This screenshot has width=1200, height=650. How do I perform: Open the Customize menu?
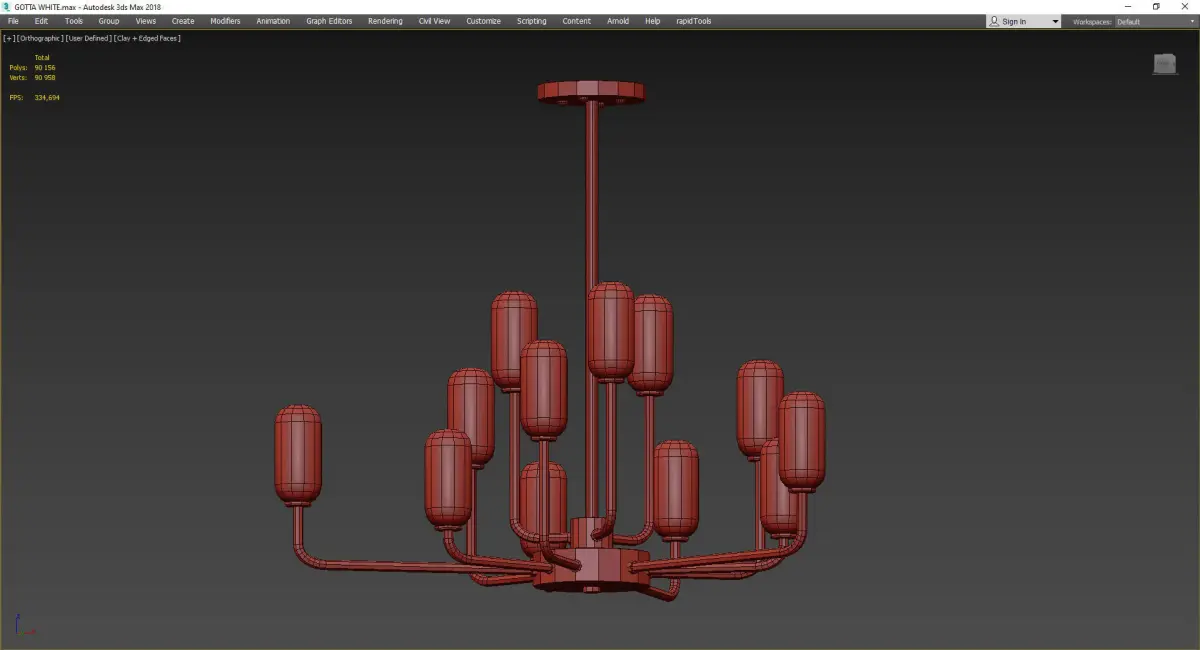pyautogui.click(x=483, y=21)
